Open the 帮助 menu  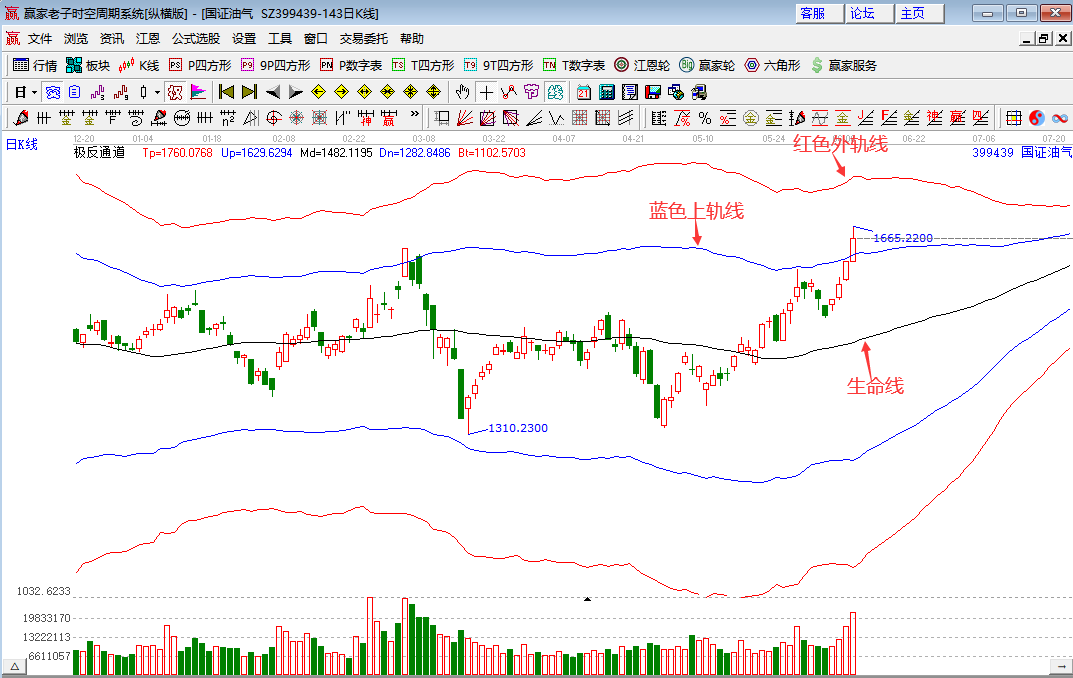[412, 38]
